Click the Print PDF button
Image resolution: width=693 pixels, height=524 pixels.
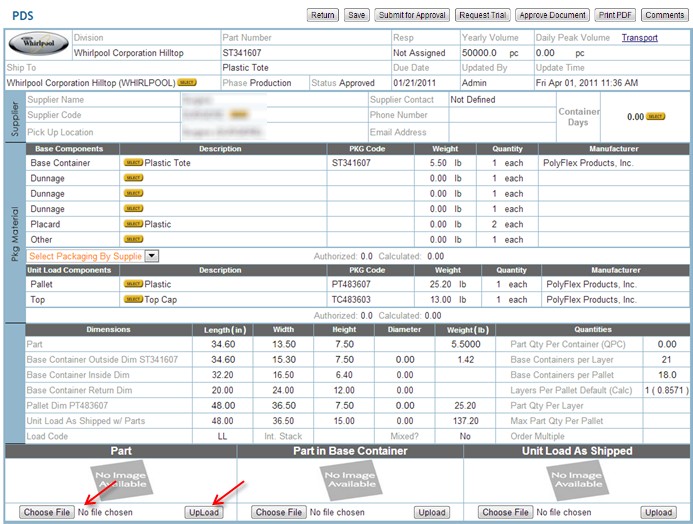pyautogui.click(x=615, y=15)
